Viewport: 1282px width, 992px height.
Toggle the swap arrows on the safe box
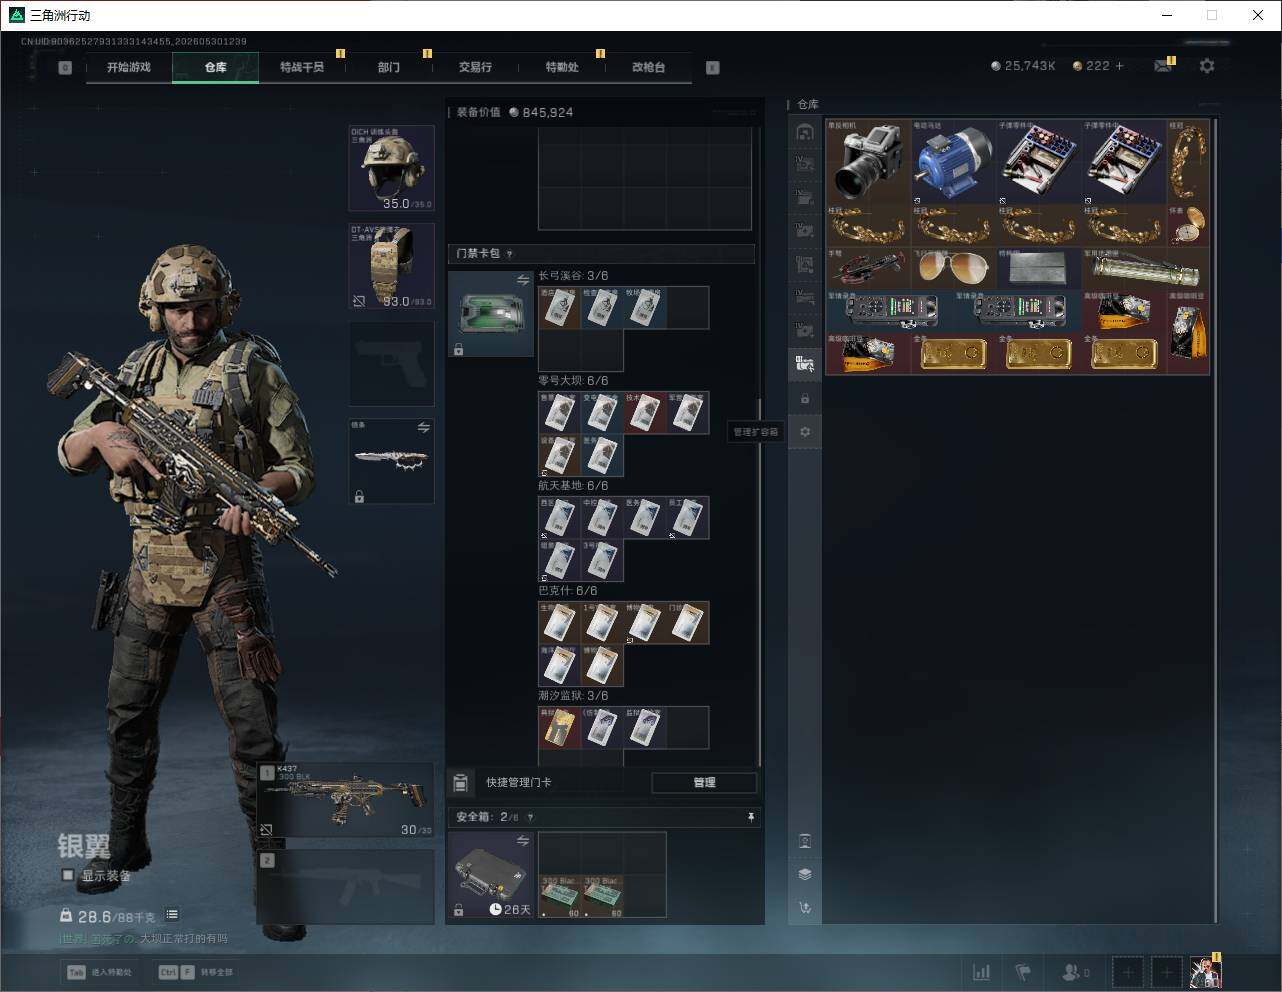[523, 841]
